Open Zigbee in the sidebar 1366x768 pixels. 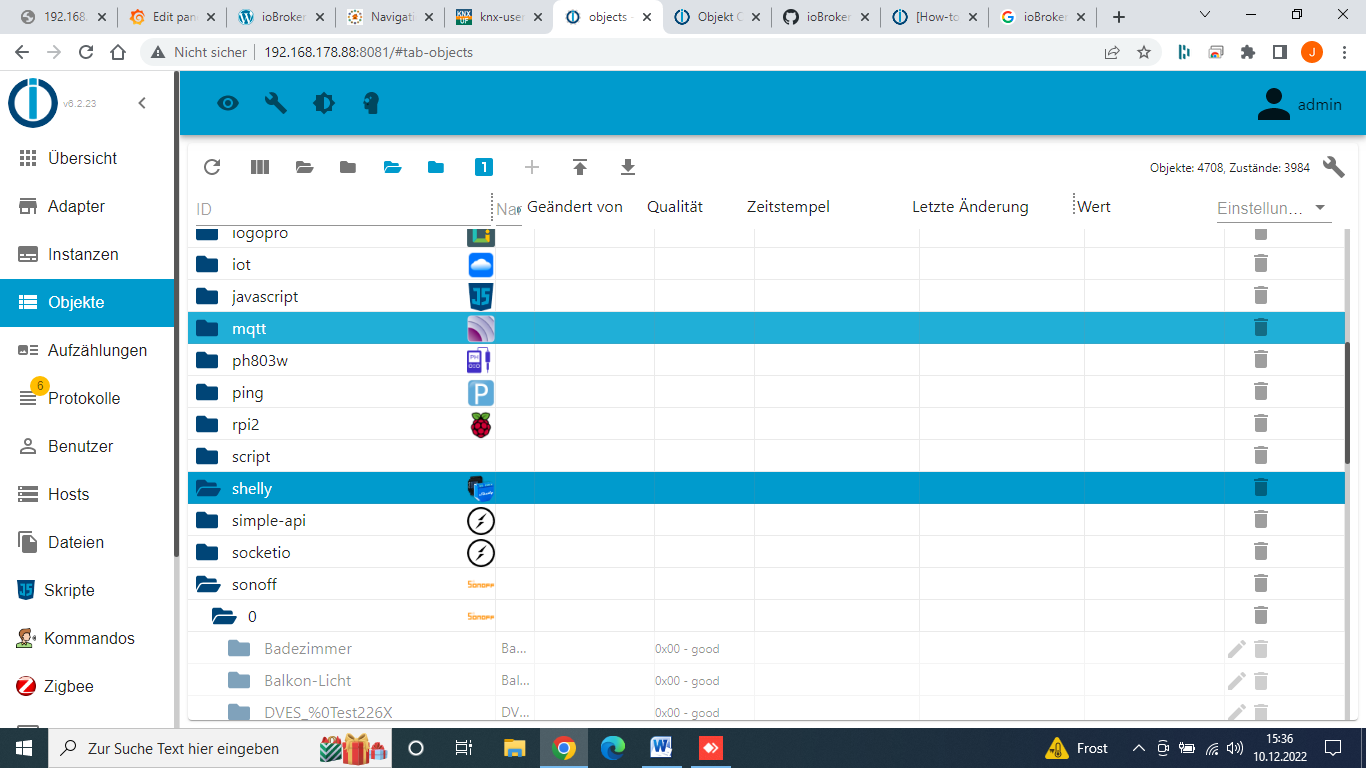point(87,686)
